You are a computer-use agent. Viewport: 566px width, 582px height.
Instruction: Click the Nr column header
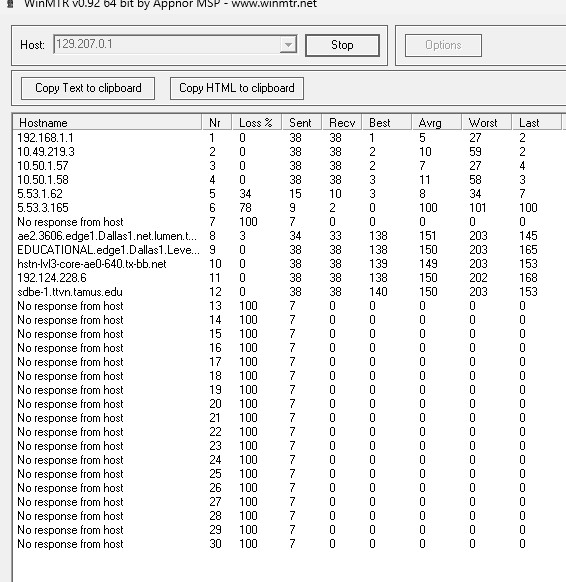(217, 122)
